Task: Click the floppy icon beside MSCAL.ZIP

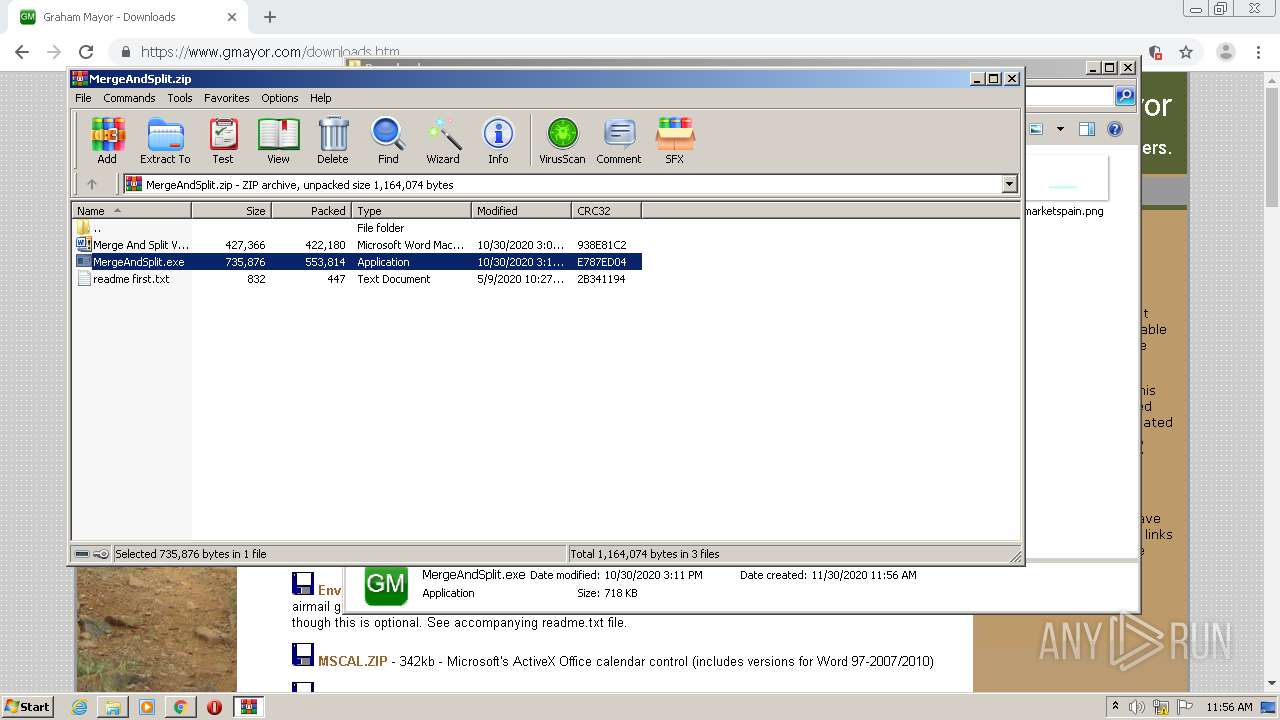Action: 302,656
